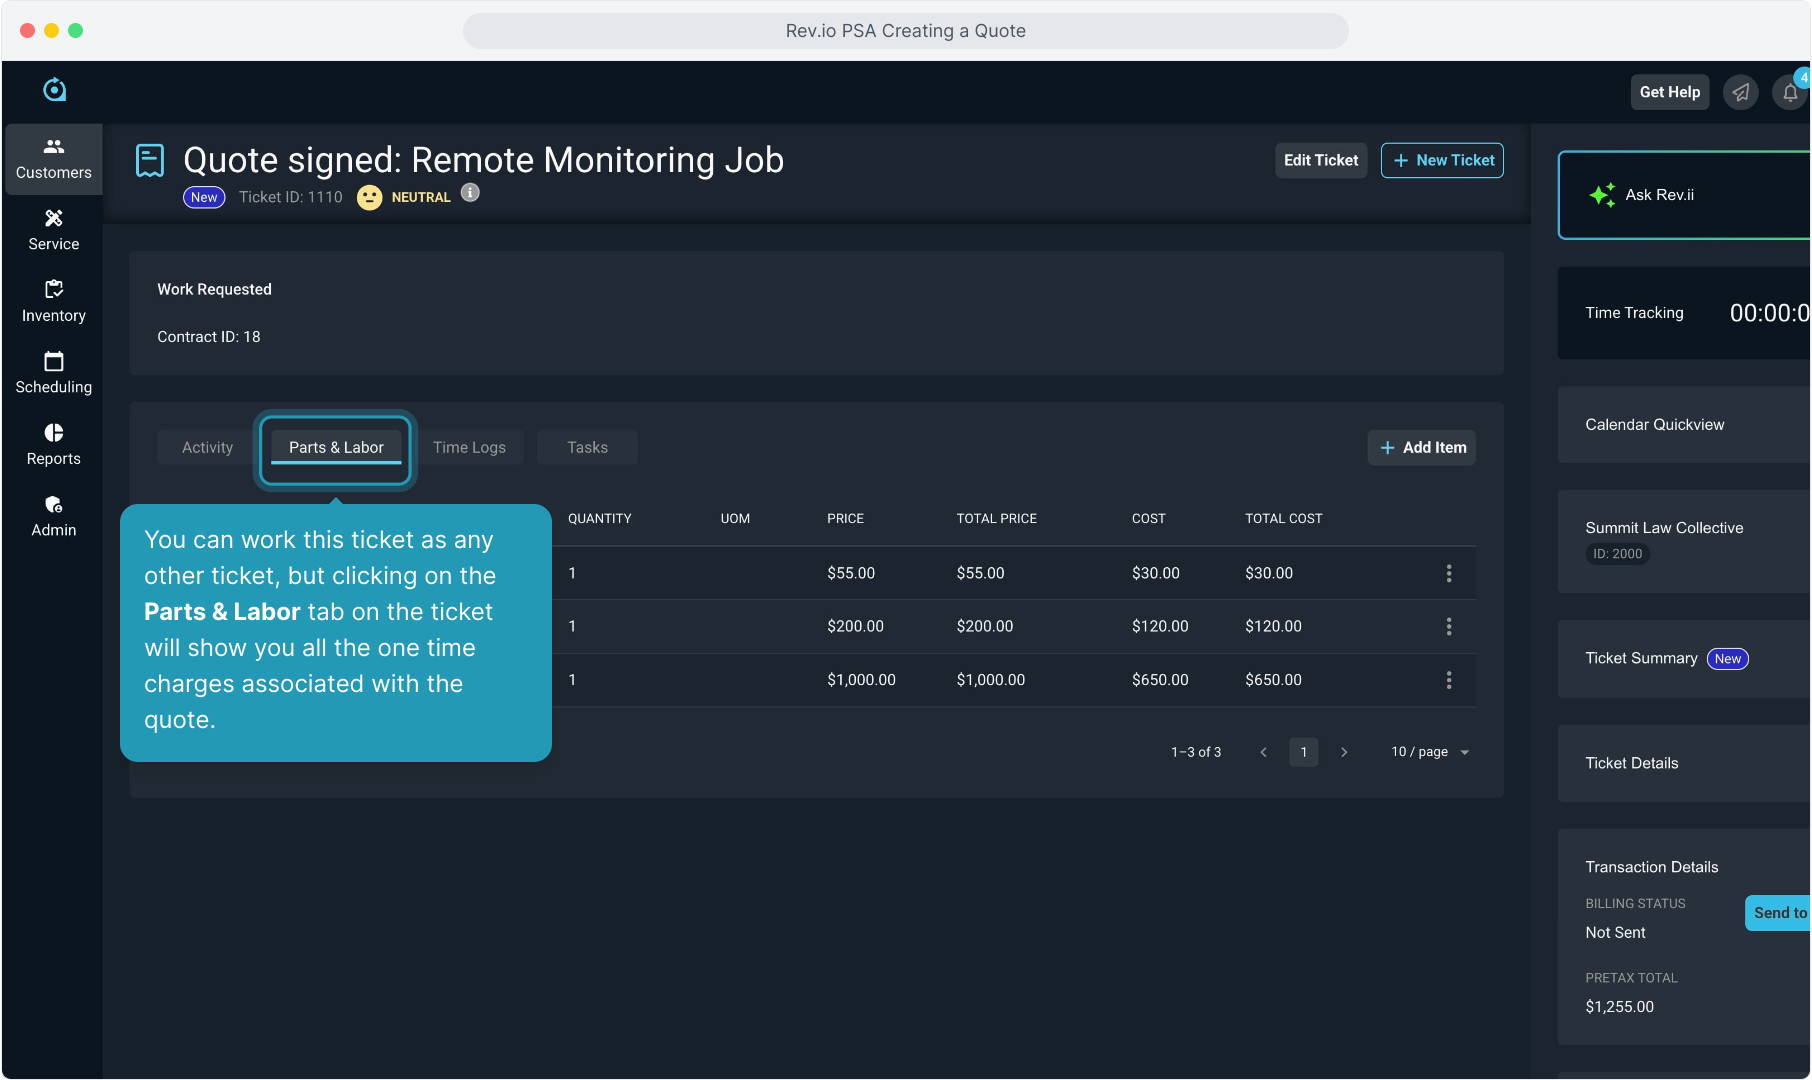Click the Edit Ticket button
The image size is (1812, 1080).
click(x=1320, y=161)
